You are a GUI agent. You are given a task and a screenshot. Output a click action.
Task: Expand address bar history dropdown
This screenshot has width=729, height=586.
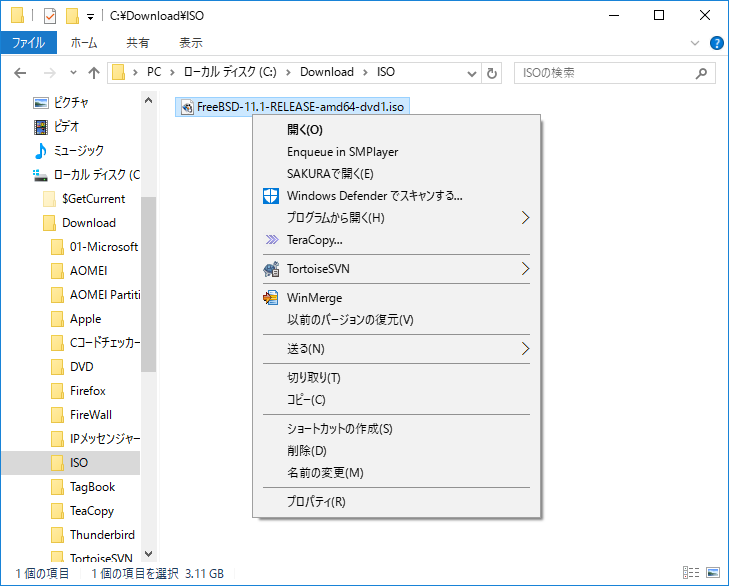[471, 73]
